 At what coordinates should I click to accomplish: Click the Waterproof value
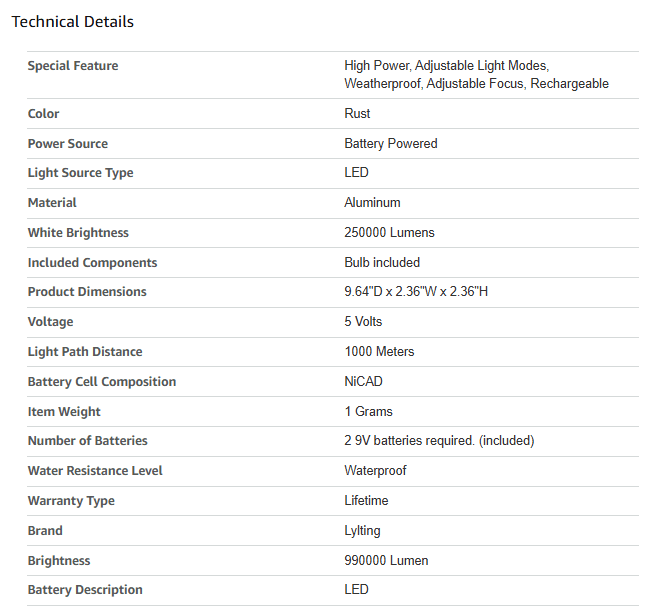pos(375,471)
